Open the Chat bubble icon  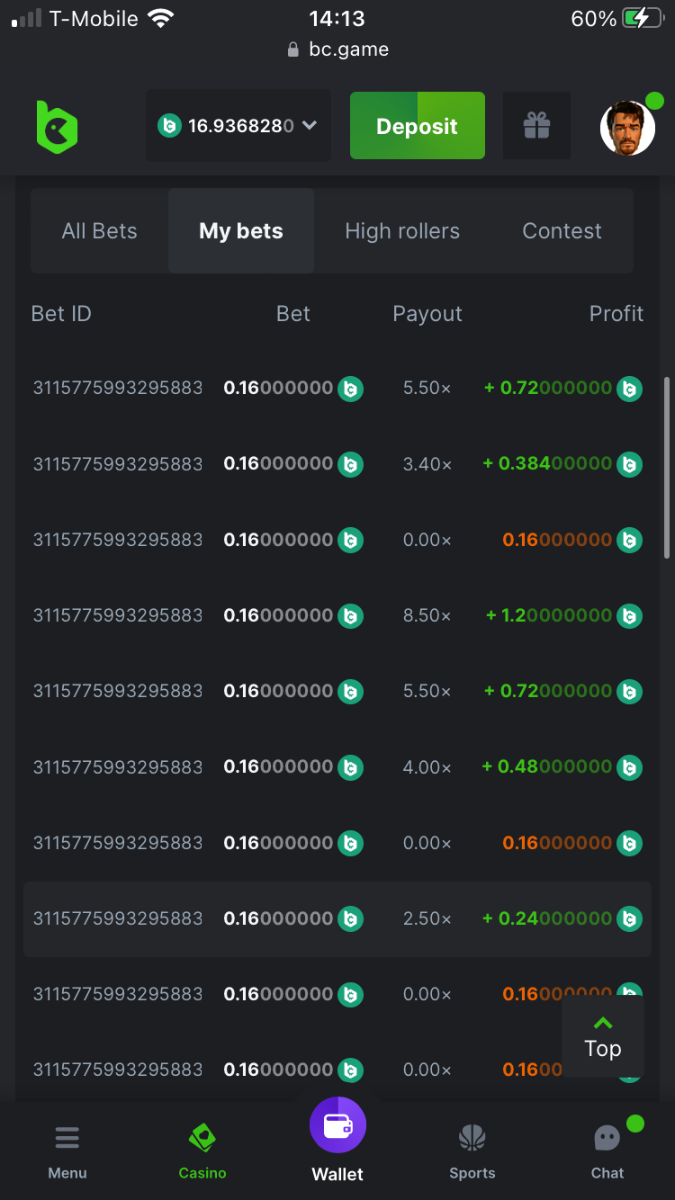[x=607, y=1139]
